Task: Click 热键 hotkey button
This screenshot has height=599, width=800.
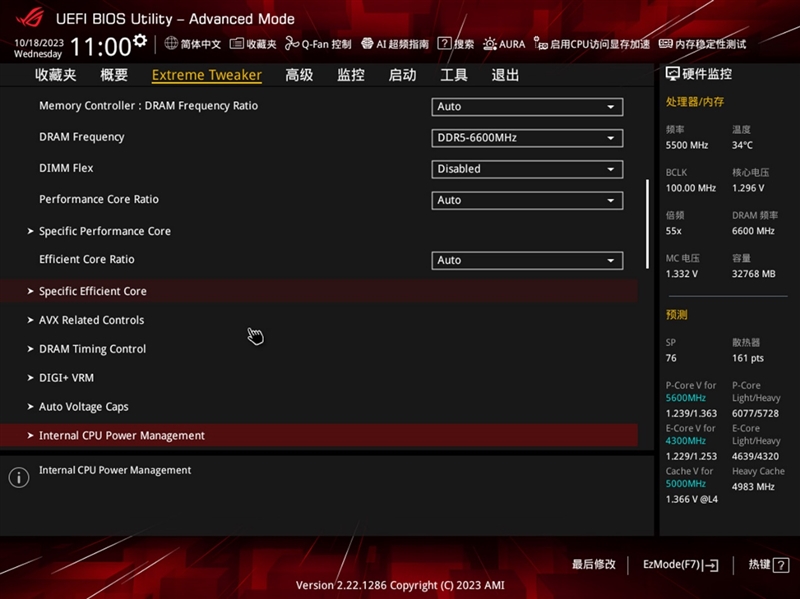Action: (x=768, y=564)
